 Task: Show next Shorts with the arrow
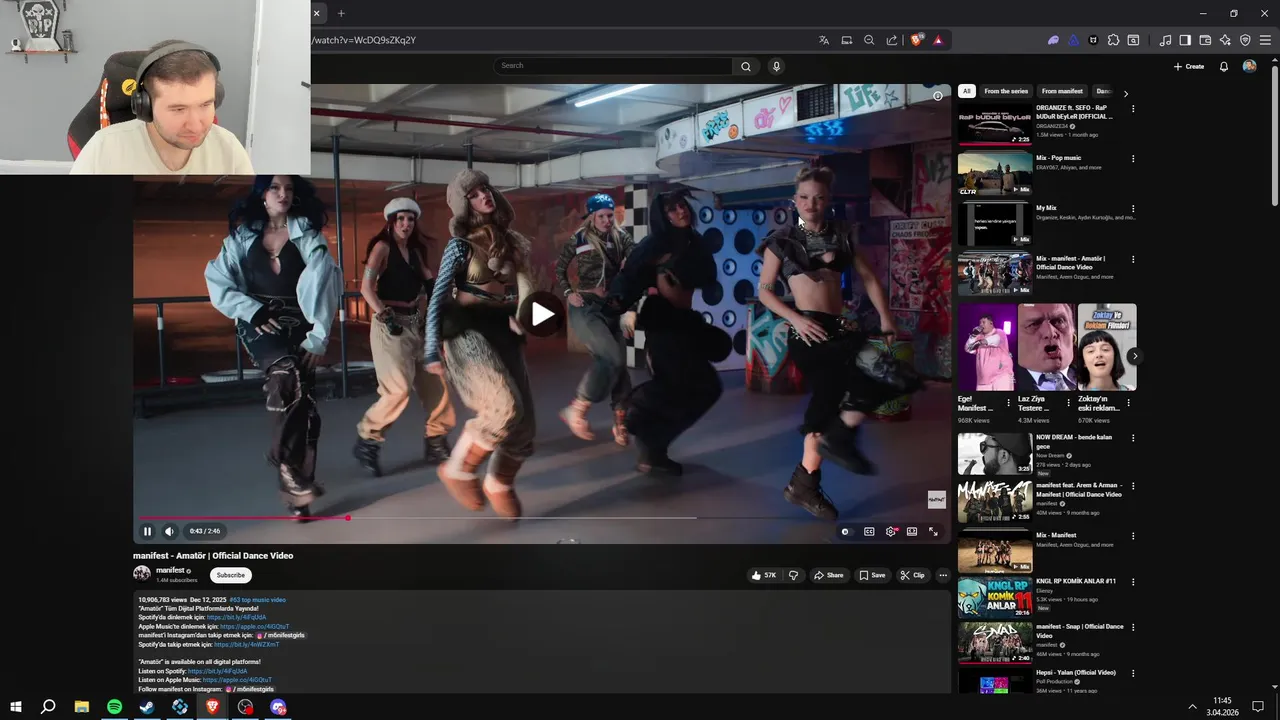(x=1134, y=356)
